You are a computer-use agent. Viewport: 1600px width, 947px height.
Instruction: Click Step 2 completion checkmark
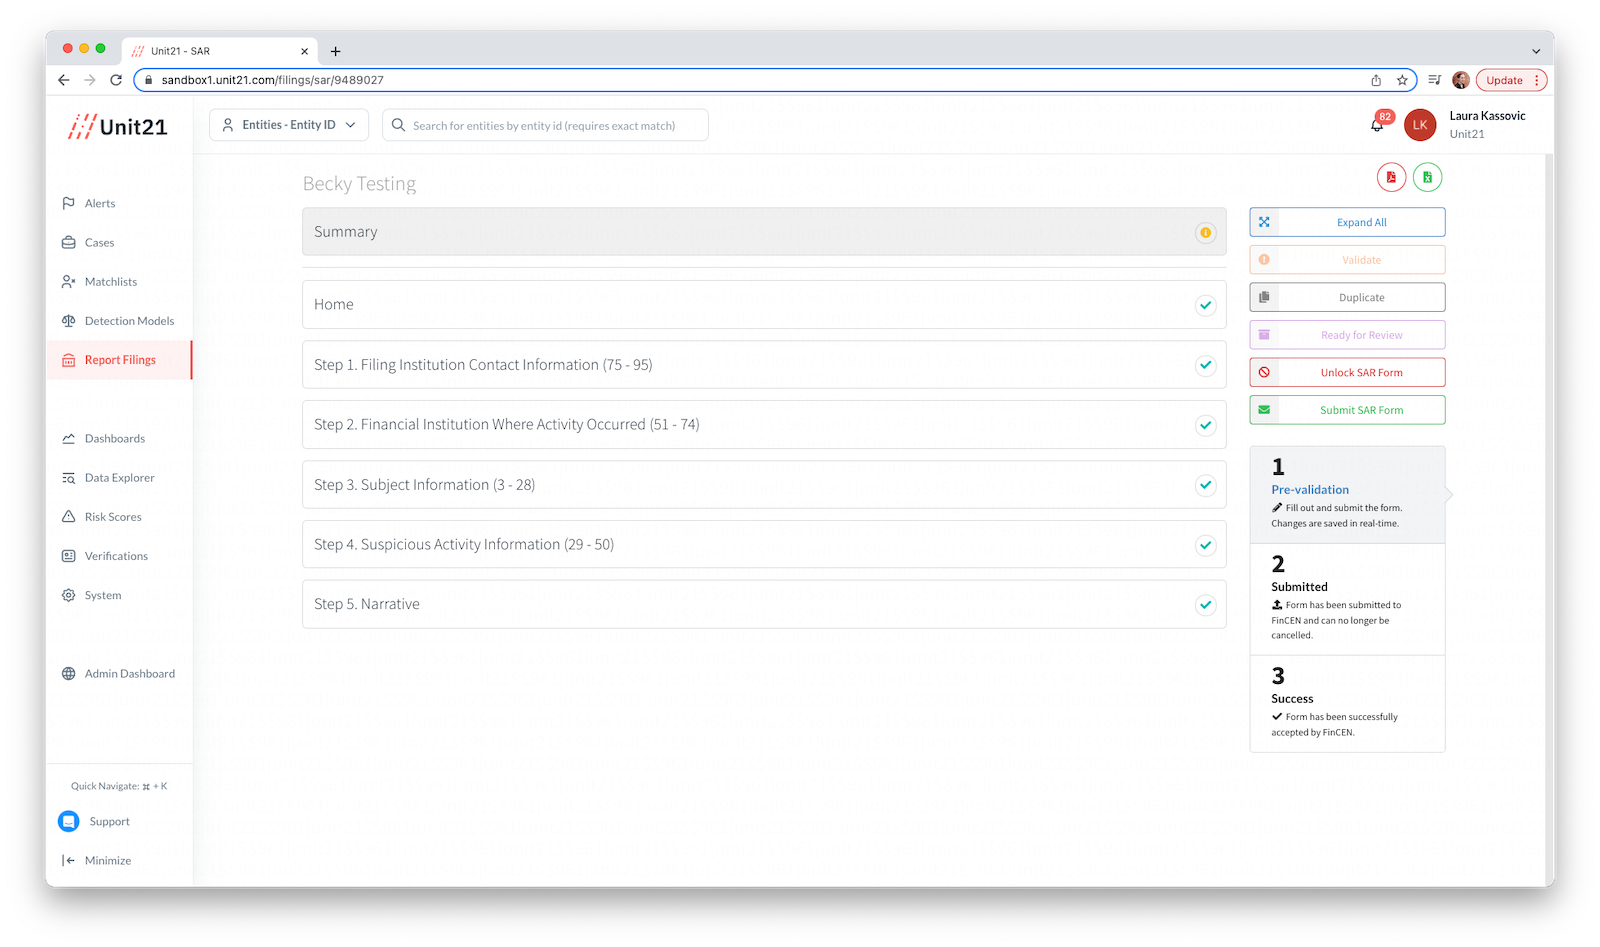pos(1206,425)
